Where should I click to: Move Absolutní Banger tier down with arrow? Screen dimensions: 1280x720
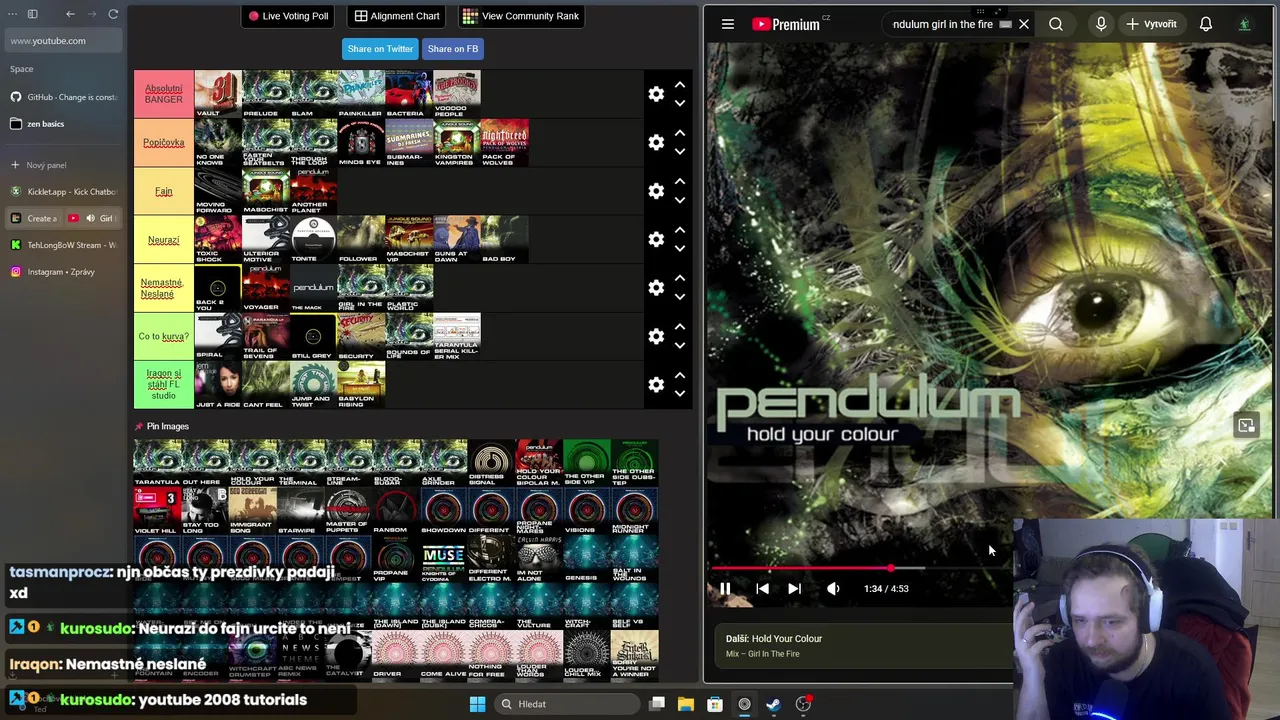click(680, 103)
